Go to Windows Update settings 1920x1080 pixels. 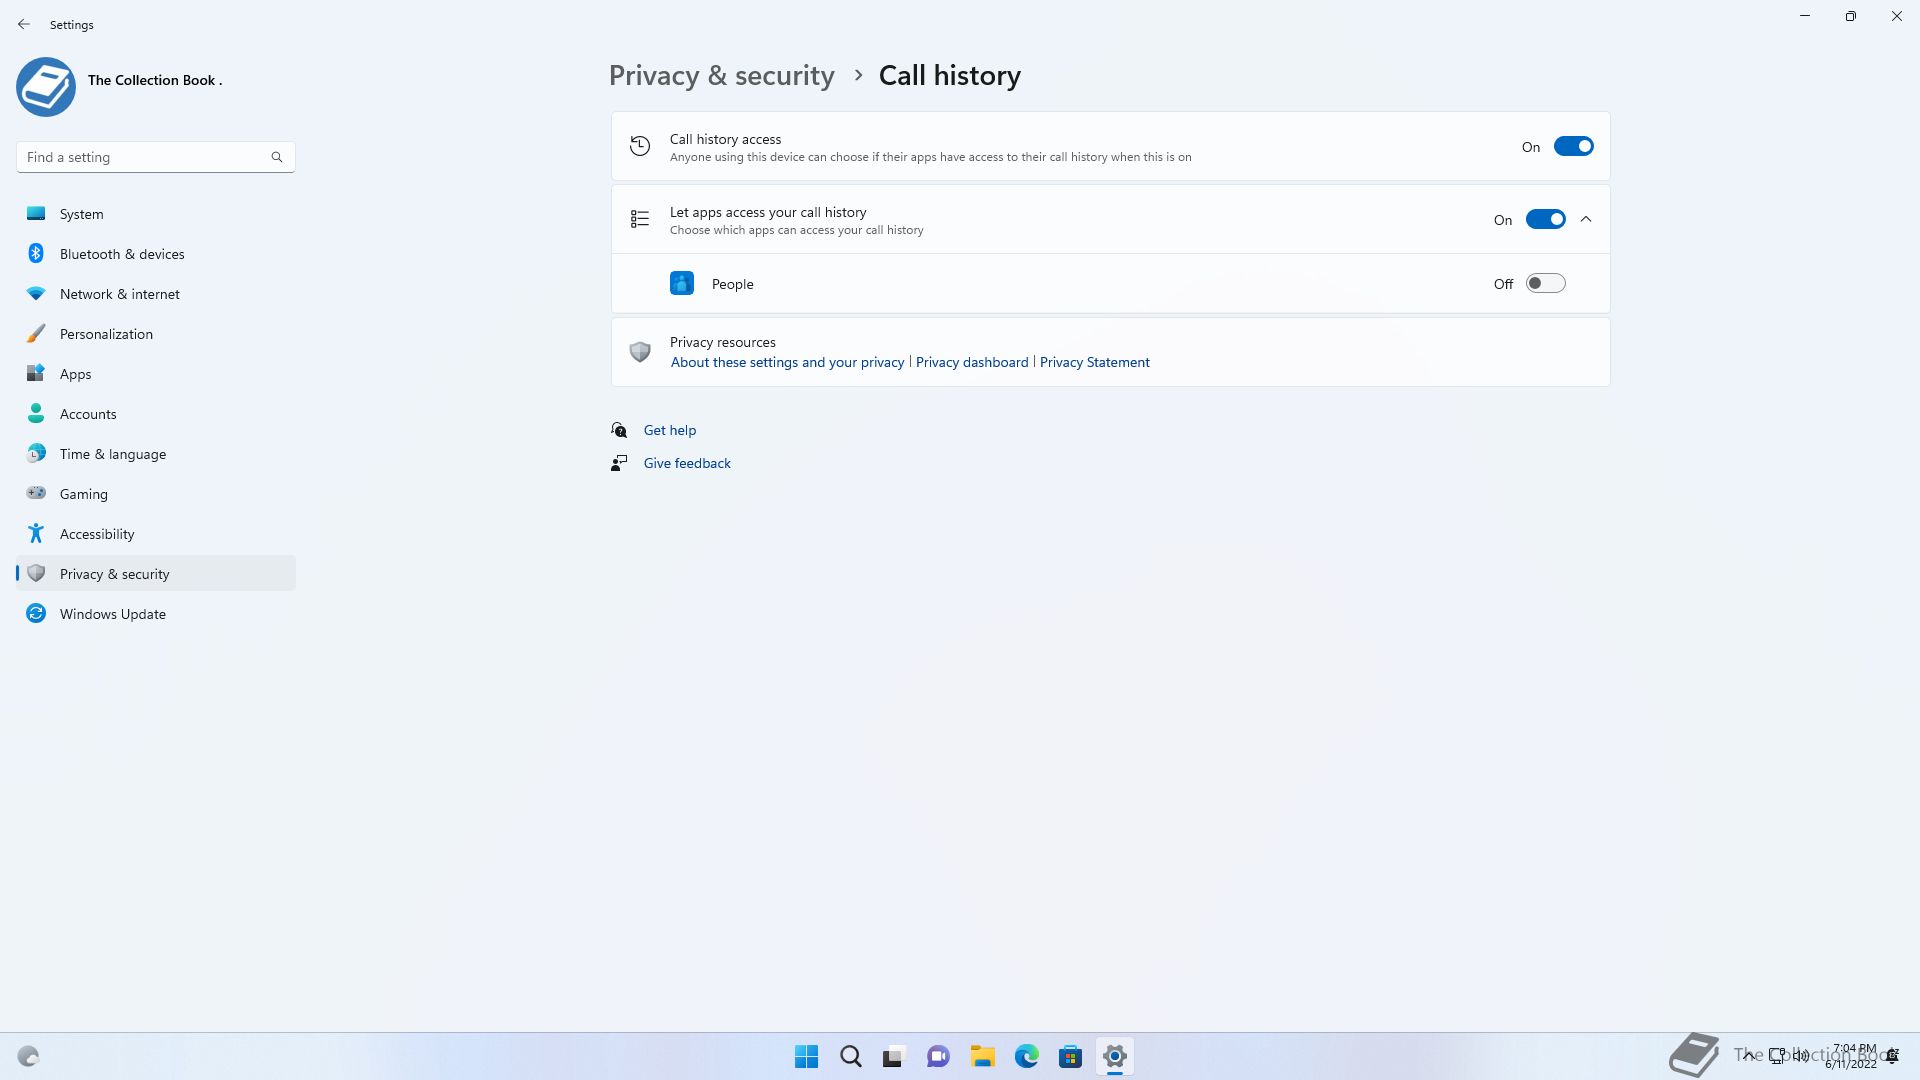click(x=112, y=614)
